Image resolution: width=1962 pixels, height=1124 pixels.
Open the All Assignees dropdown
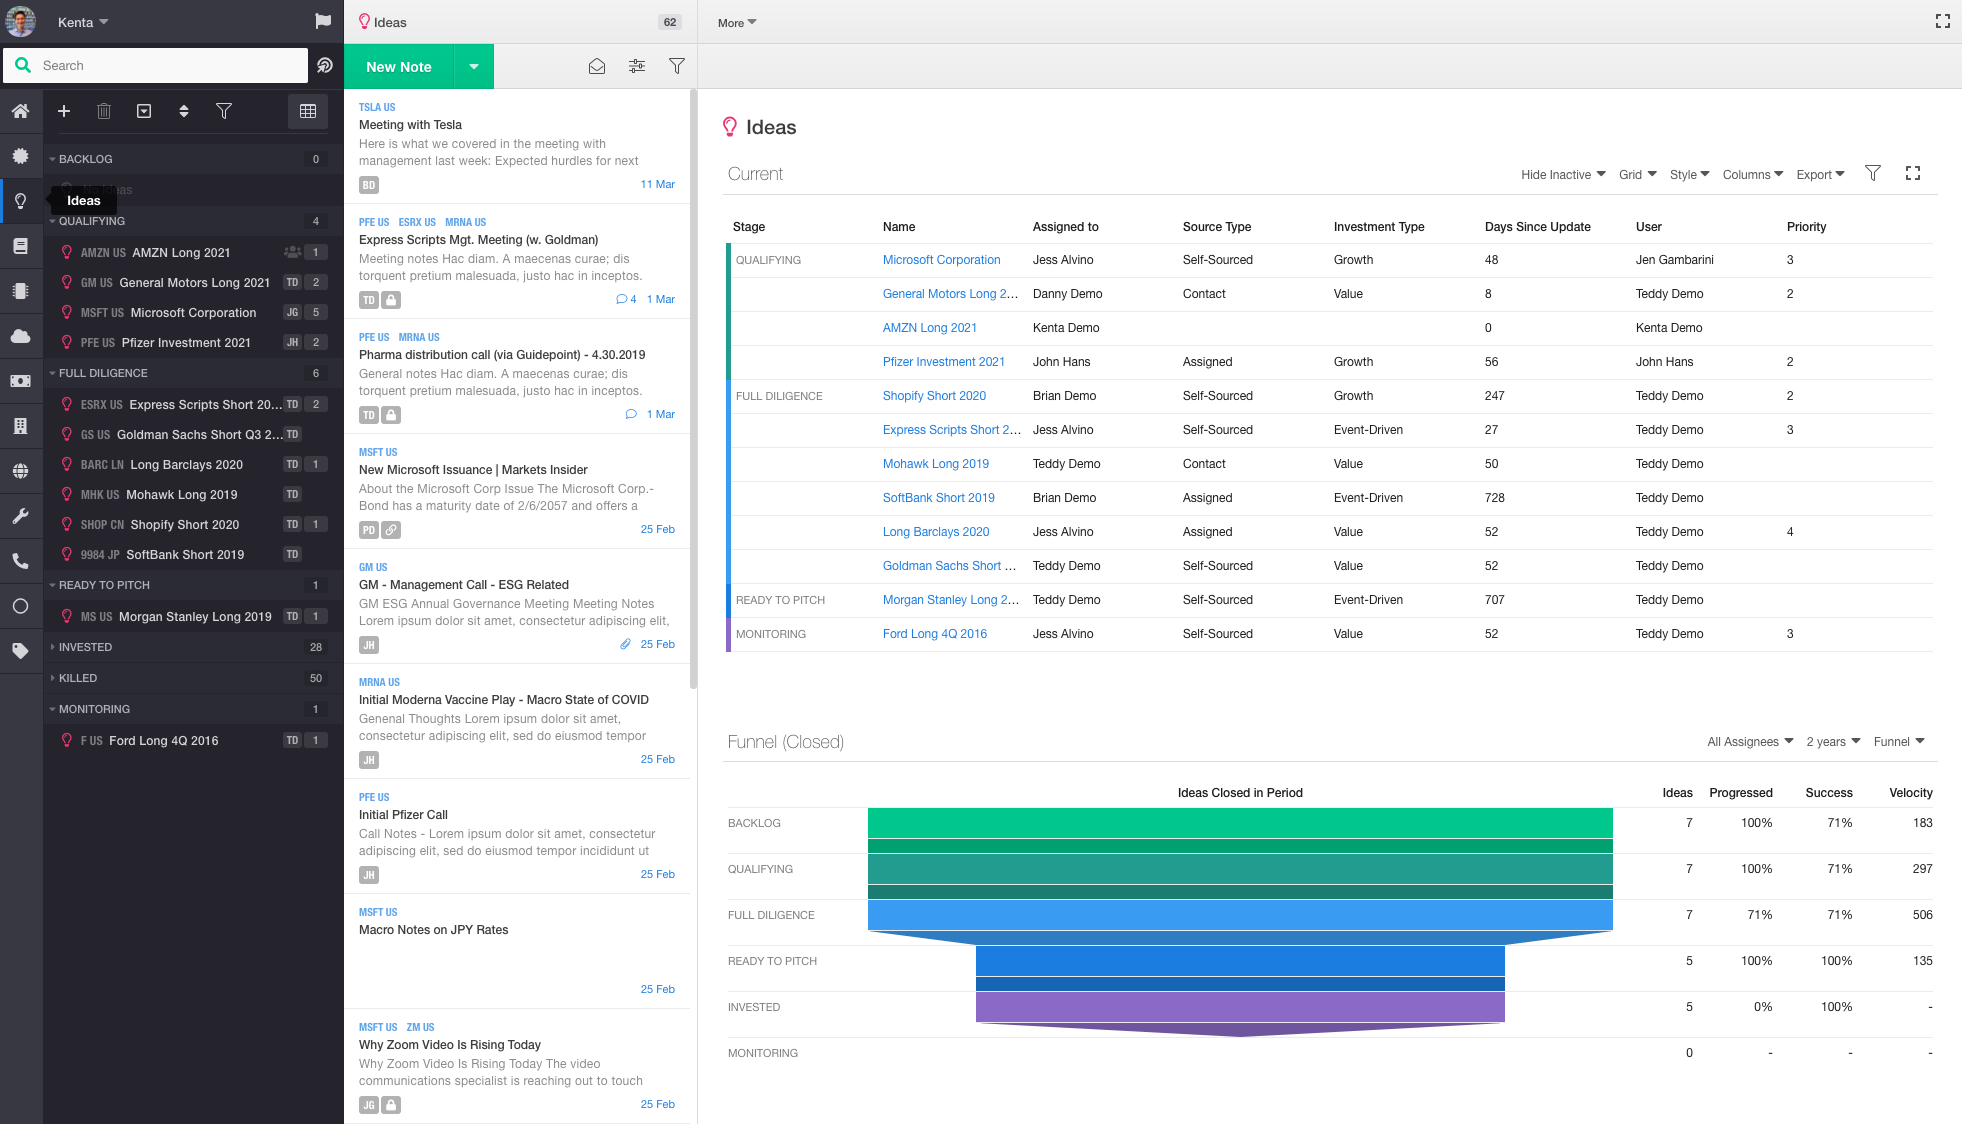(1750, 741)
